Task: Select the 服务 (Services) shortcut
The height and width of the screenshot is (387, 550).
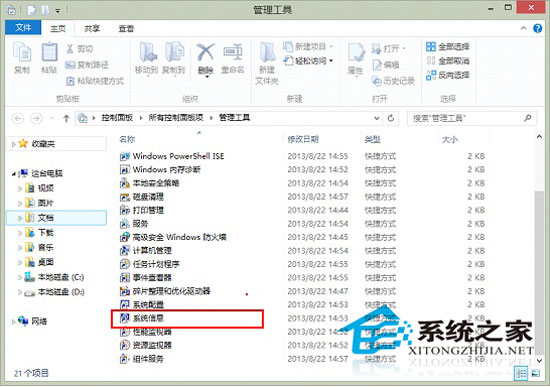Action: [134, 223]
